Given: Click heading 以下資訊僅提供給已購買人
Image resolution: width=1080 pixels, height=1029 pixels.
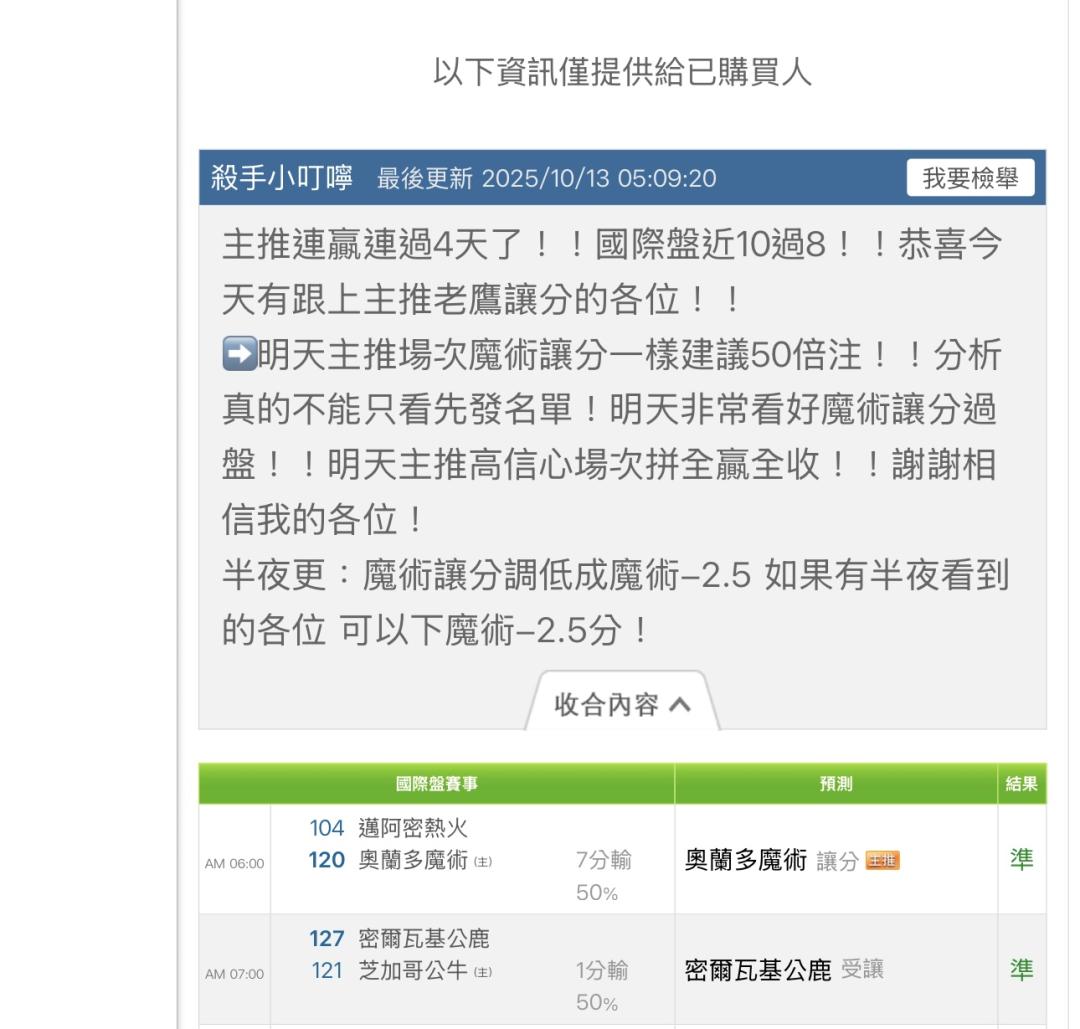Looking at the screenshot, I should pyautogui.click(x=622, y=72).
